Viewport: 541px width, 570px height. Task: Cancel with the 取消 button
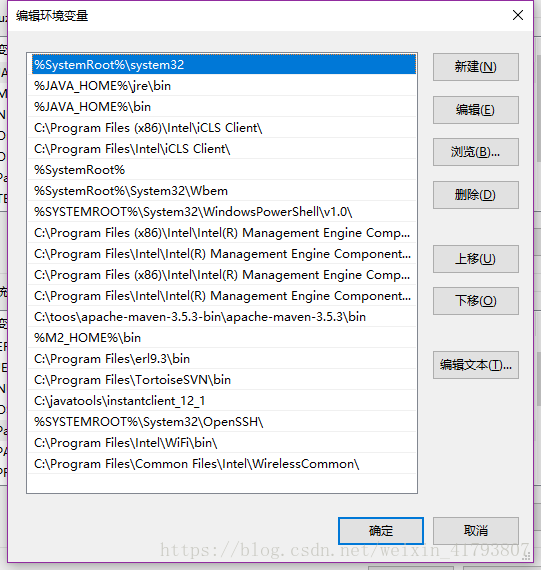476,531
